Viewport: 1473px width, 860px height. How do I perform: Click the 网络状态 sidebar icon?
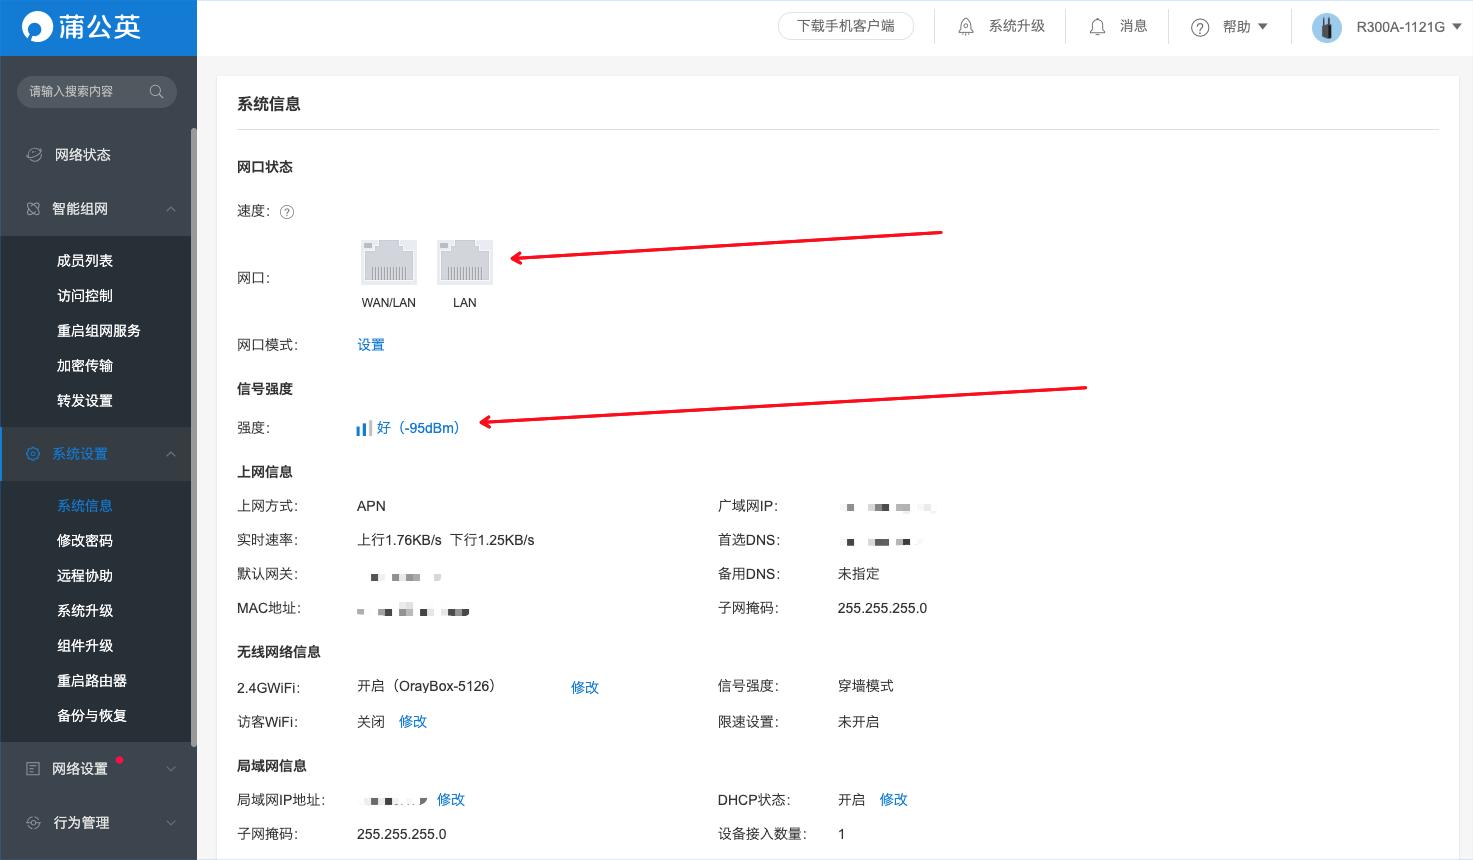click(x=33, y=154)
